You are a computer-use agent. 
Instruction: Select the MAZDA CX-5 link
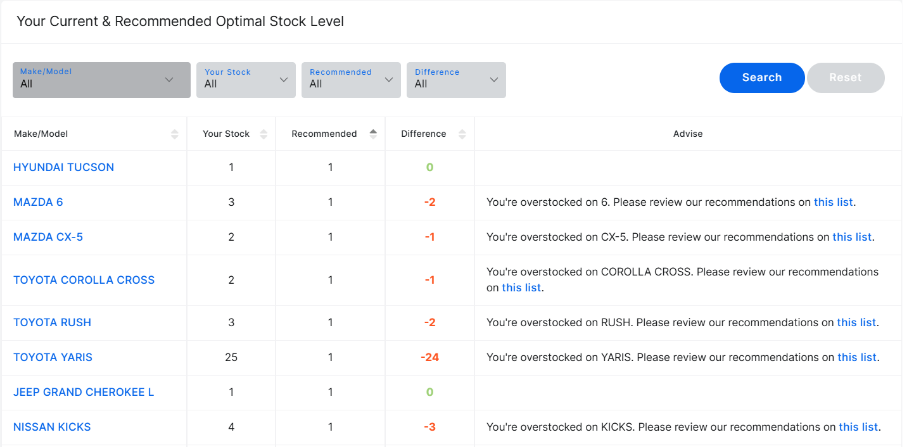(x=48, y=237)
